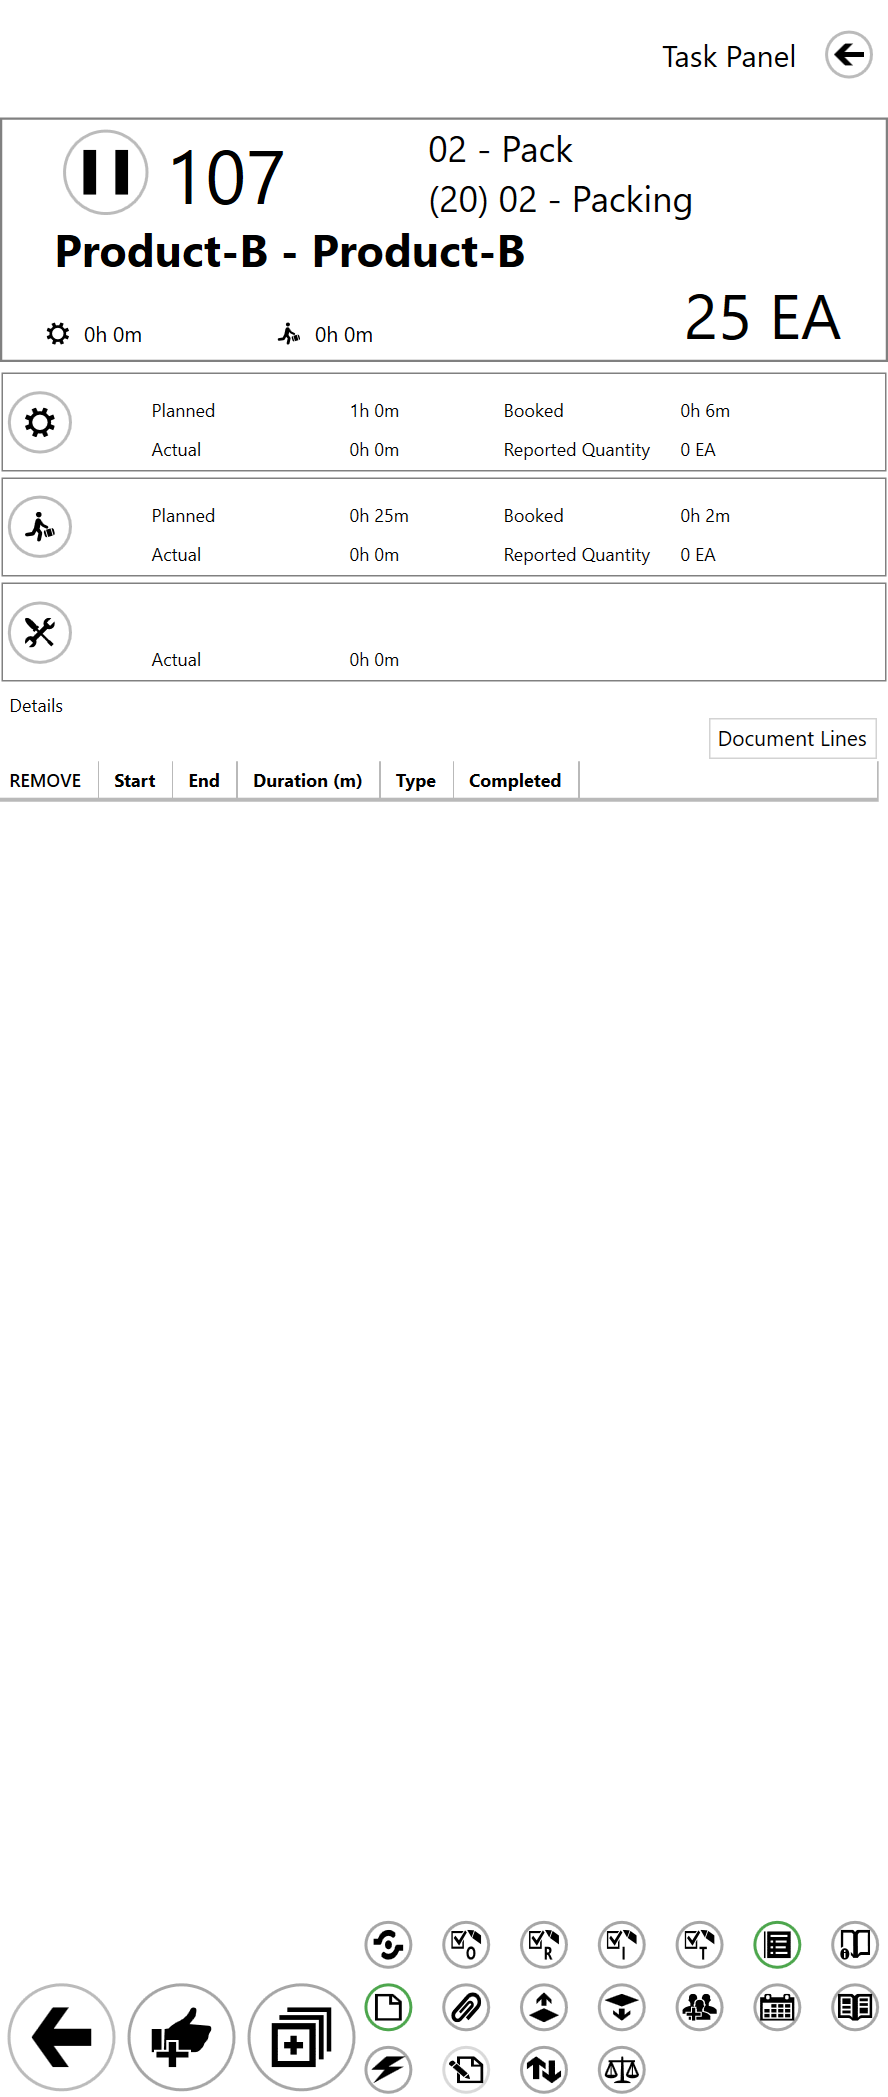Screen dimensions: 888x2097
Task: Click the layer with down arrow icon
Action: 622,2007
